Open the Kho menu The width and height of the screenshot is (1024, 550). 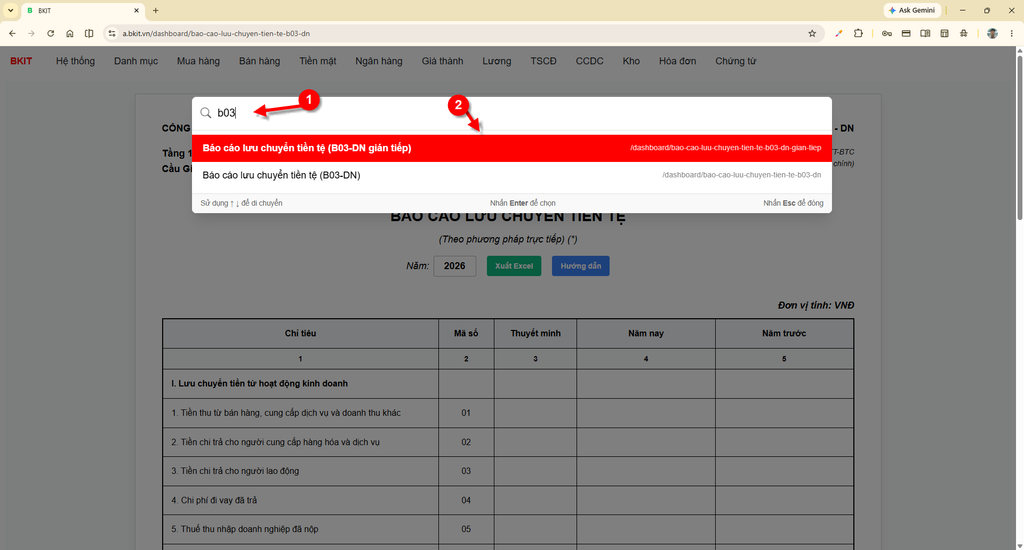(x=631, y=61)
